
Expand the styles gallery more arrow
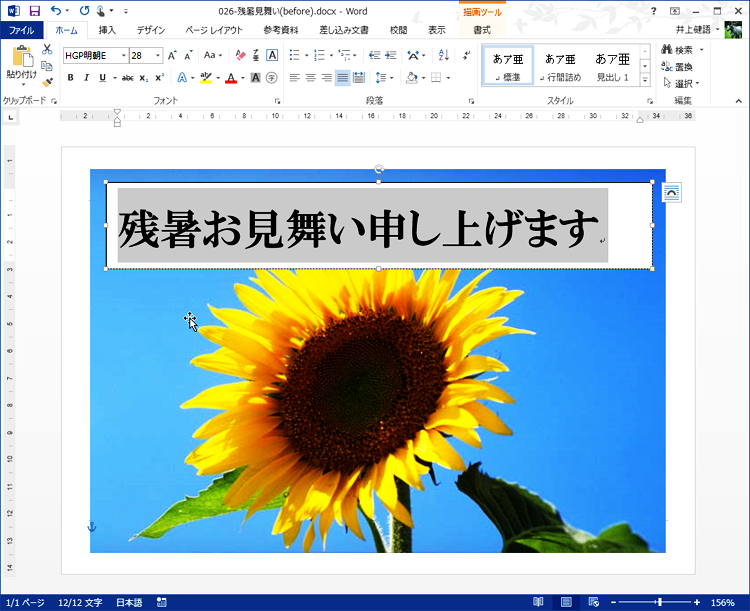tap(645, 80)
